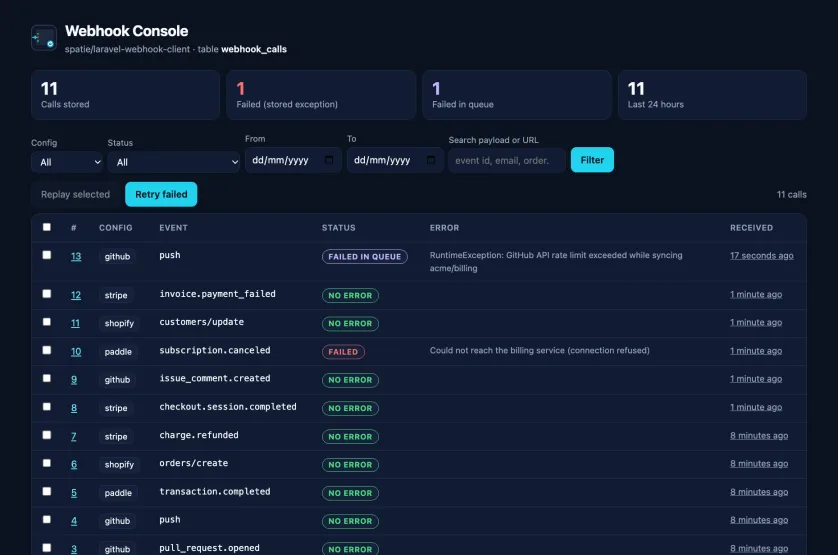Select the orders/create row checkbox
This screenshot has height=555, width=838.
47,463
